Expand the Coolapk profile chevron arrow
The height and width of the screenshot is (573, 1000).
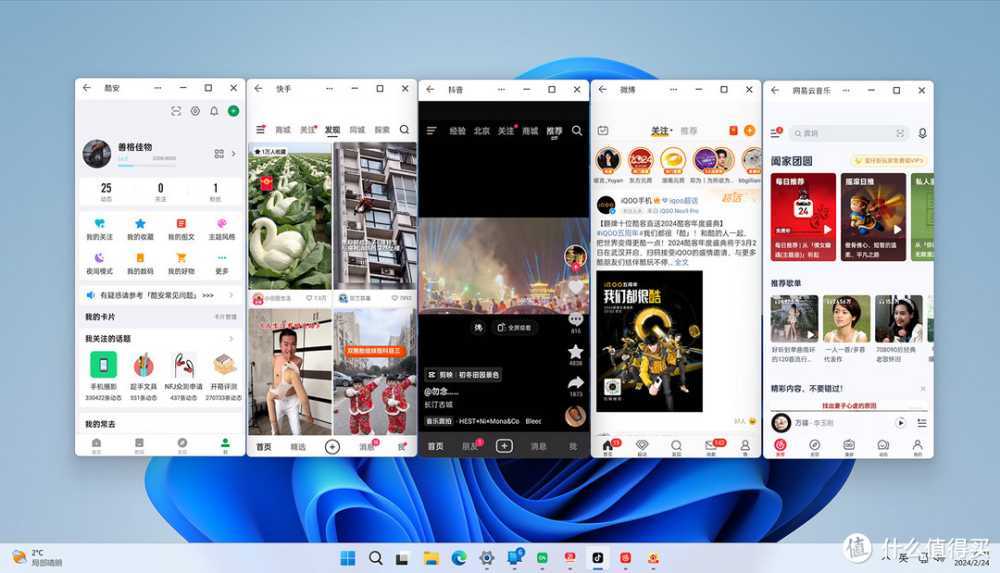(233, 154)
